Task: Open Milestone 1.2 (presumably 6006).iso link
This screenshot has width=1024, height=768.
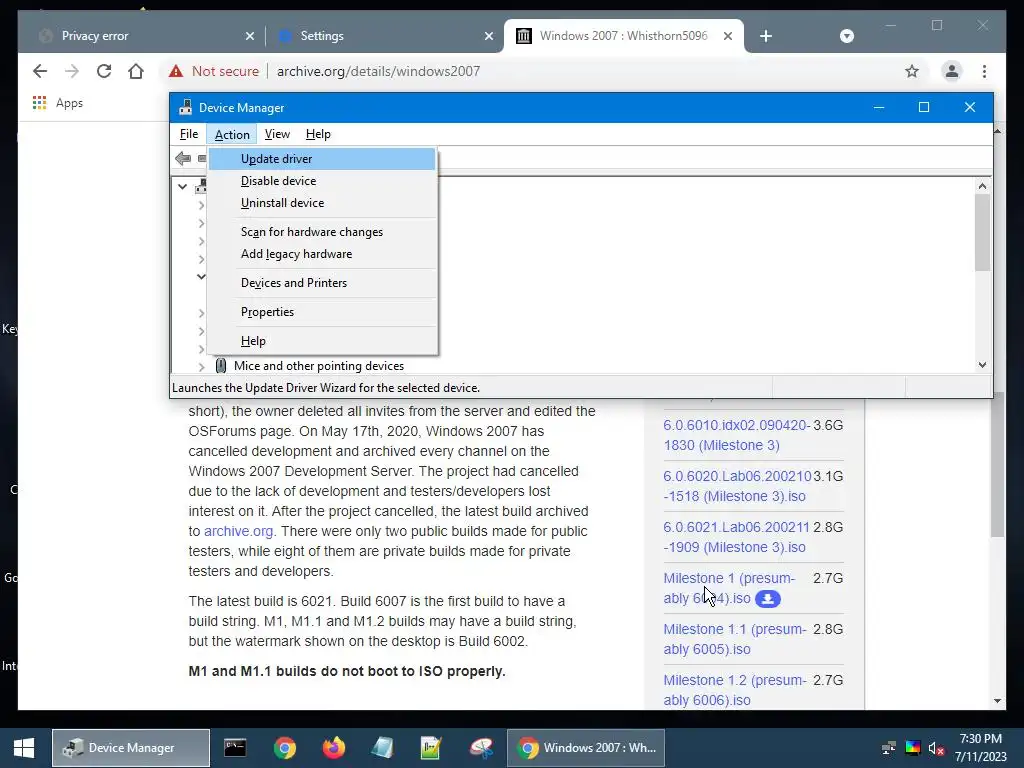Action: [x=735, y=690]
